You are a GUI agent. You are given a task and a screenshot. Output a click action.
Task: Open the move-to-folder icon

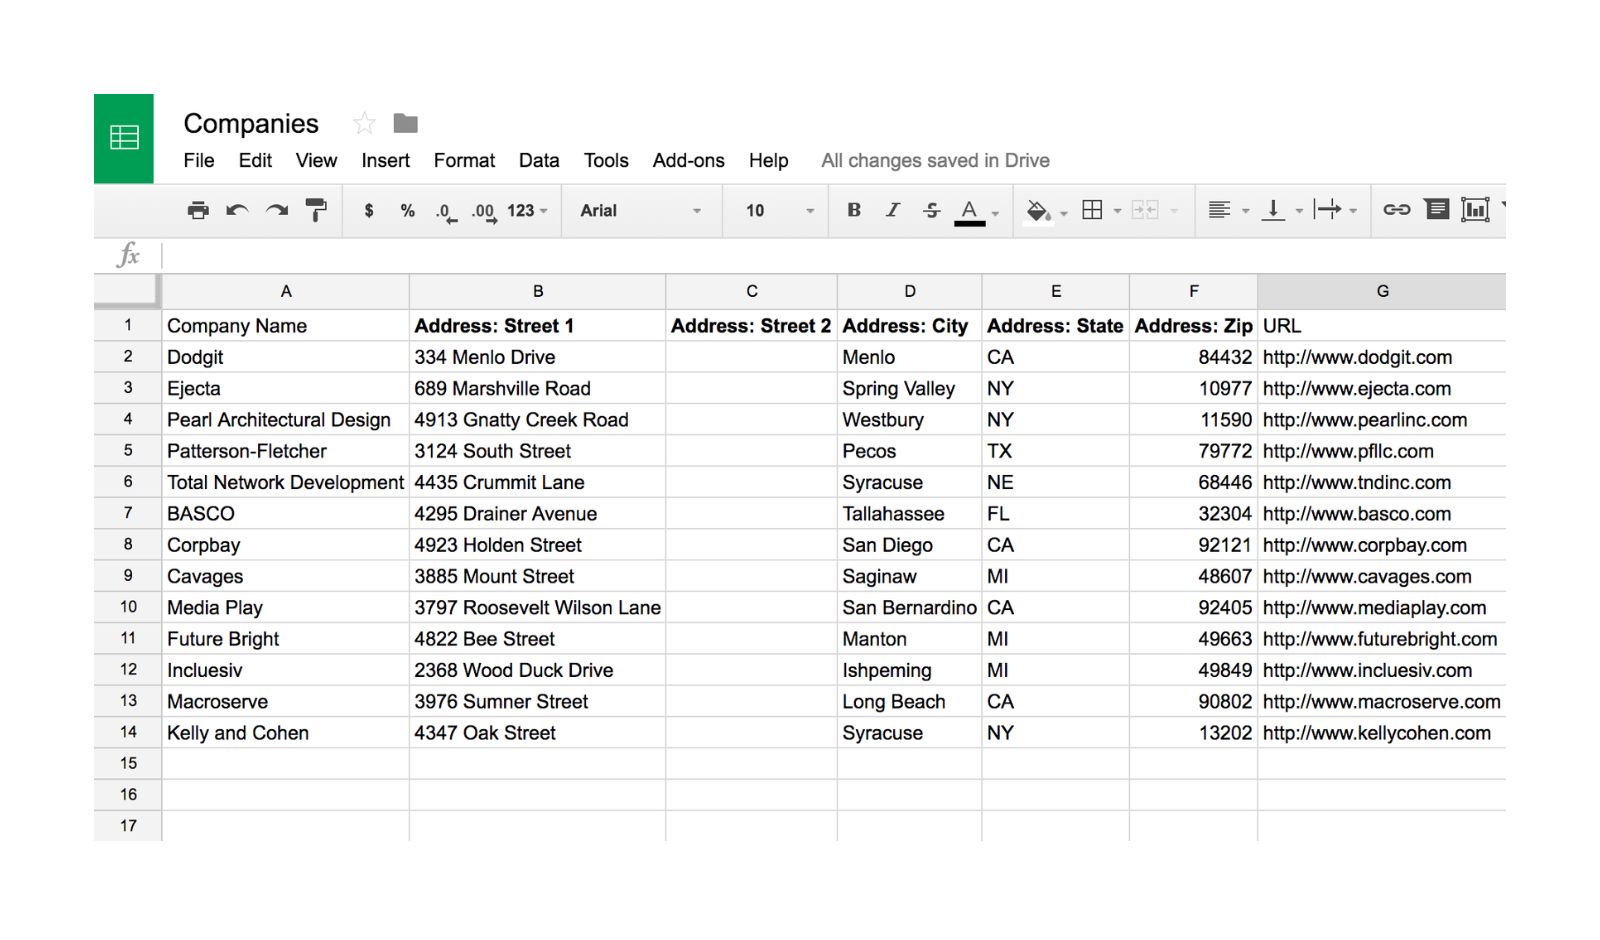click(405, 123)
